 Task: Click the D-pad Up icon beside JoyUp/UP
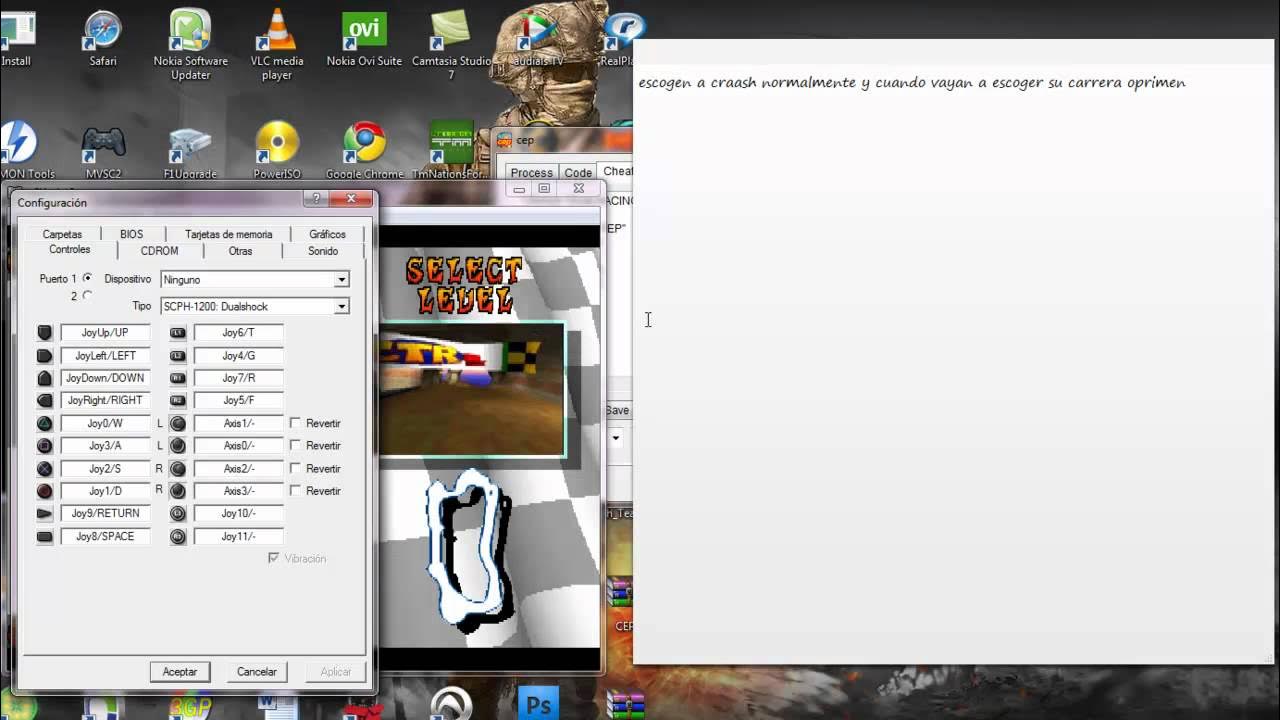pyautogui.click(x=44, y=333)
